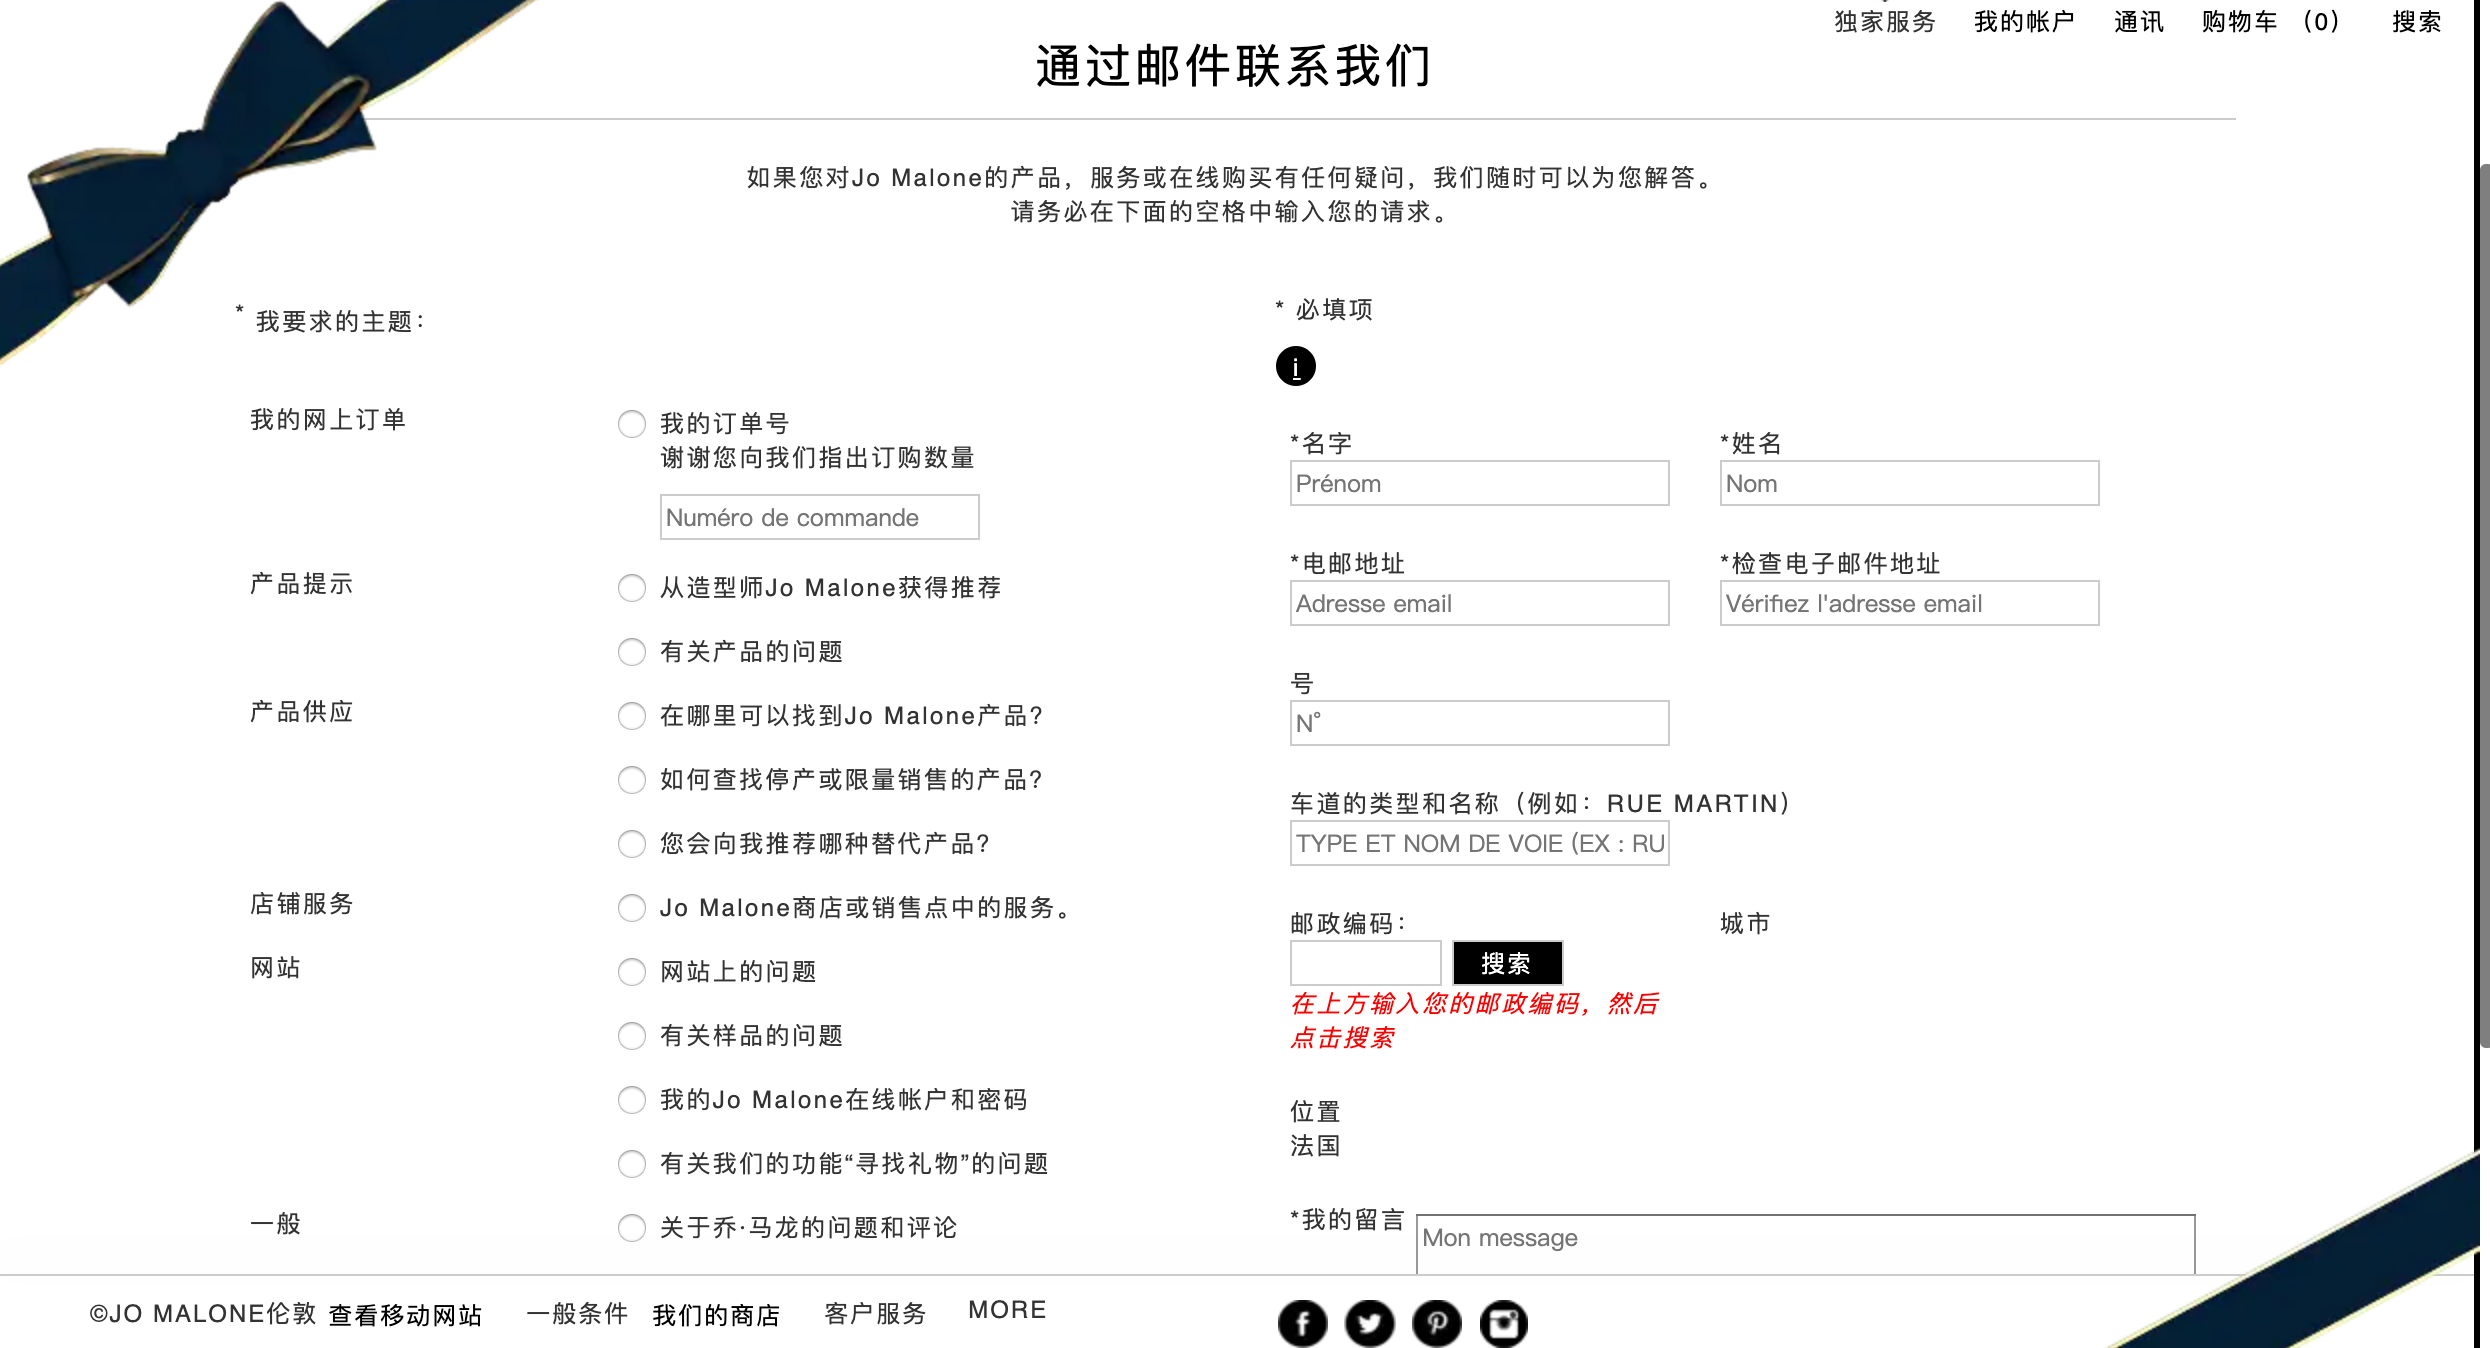Select the 我的订单号 radio button
The image size is (2490, 1348).
(x=631, y=423)
